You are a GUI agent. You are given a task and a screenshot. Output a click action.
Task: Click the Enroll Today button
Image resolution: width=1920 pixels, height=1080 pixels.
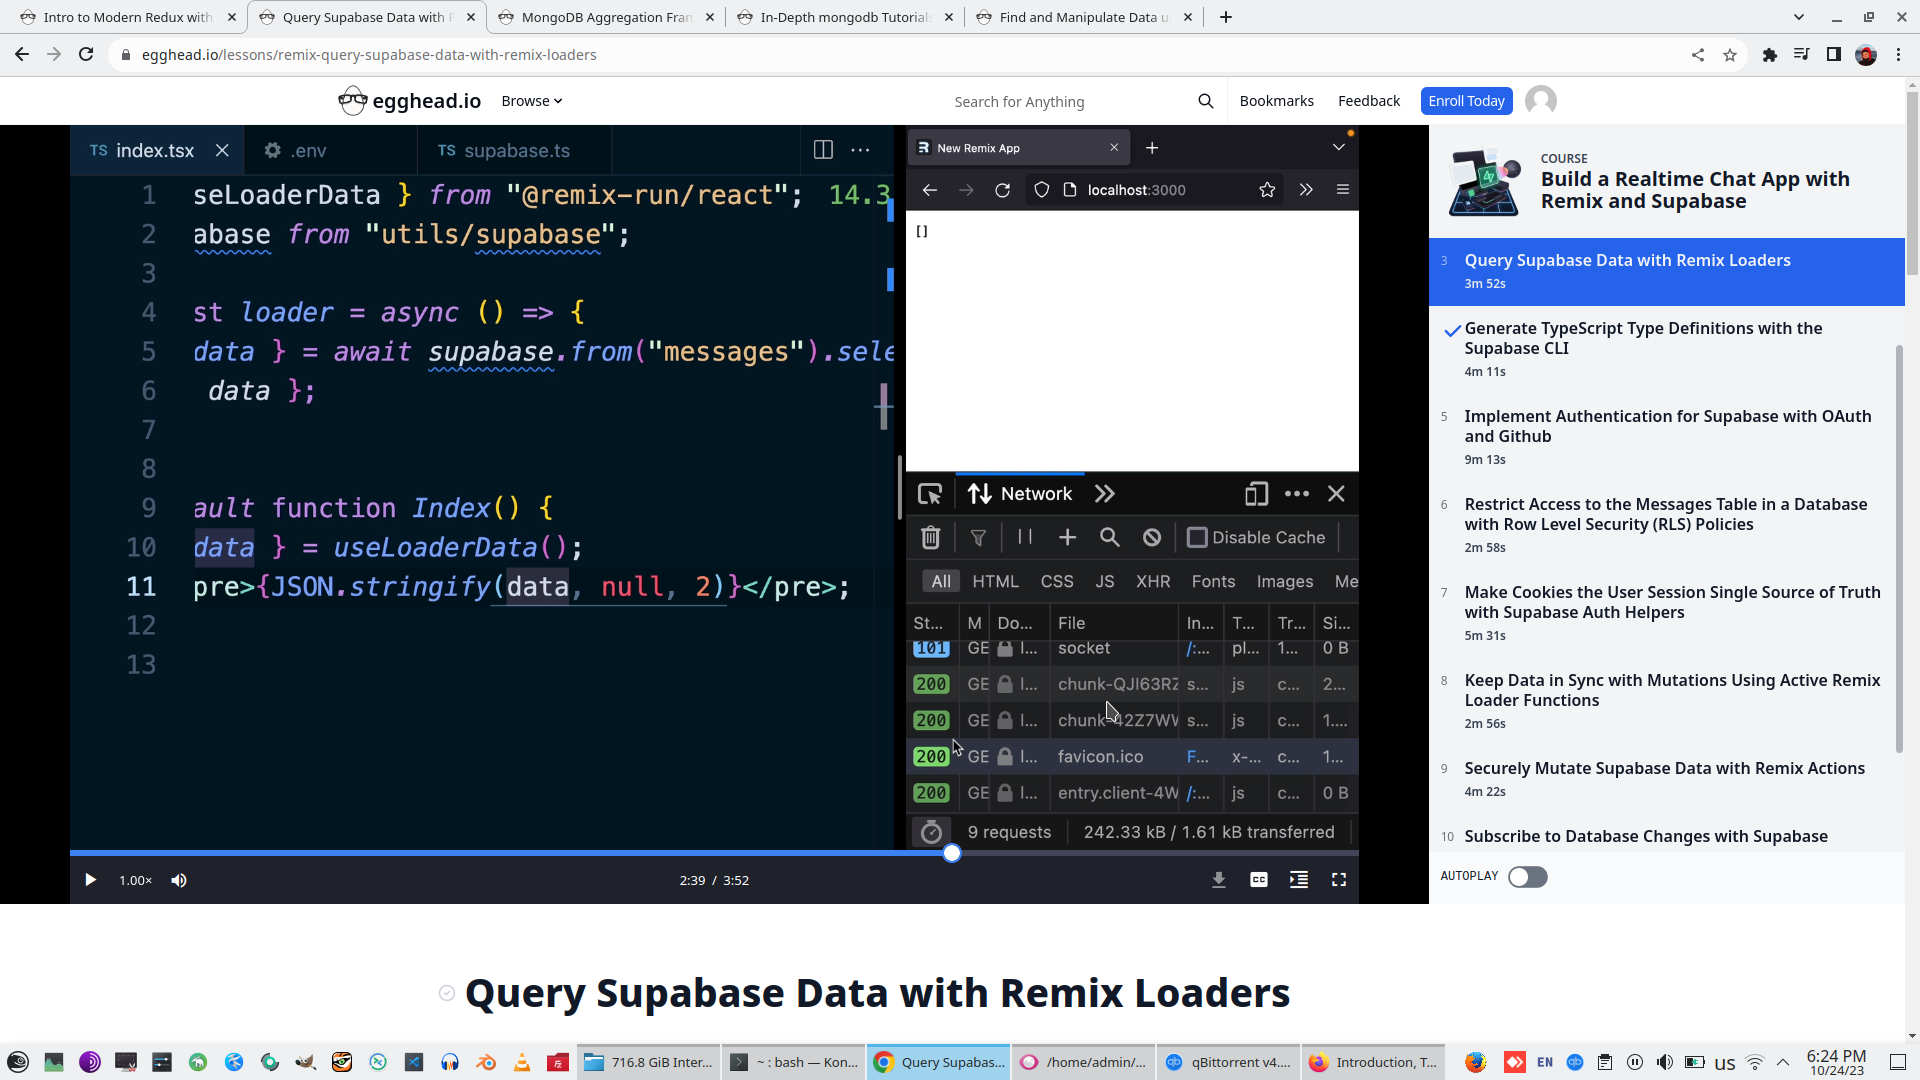pyautogui.click(x=1465, y=101)
